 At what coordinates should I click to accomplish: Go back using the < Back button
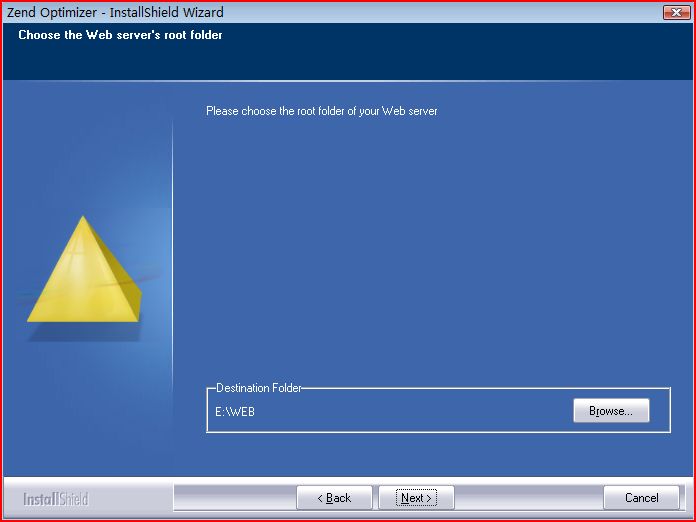(x=334, y=498)
